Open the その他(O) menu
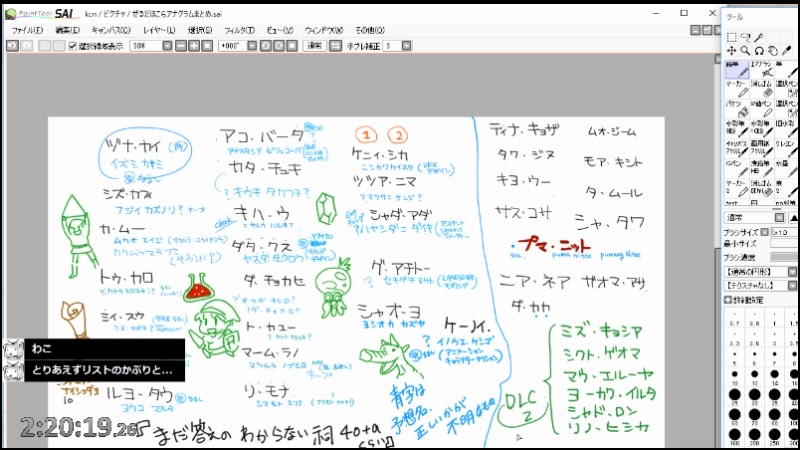Screen dimensions: 800x450 pyautogui.click(x=369, y=31)
